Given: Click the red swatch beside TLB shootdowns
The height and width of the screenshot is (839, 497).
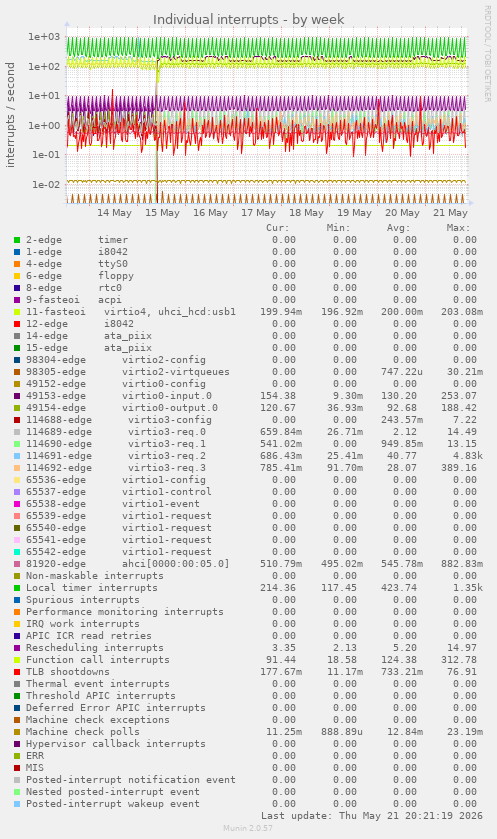Looking at the screenshot, I should point(17,672).
